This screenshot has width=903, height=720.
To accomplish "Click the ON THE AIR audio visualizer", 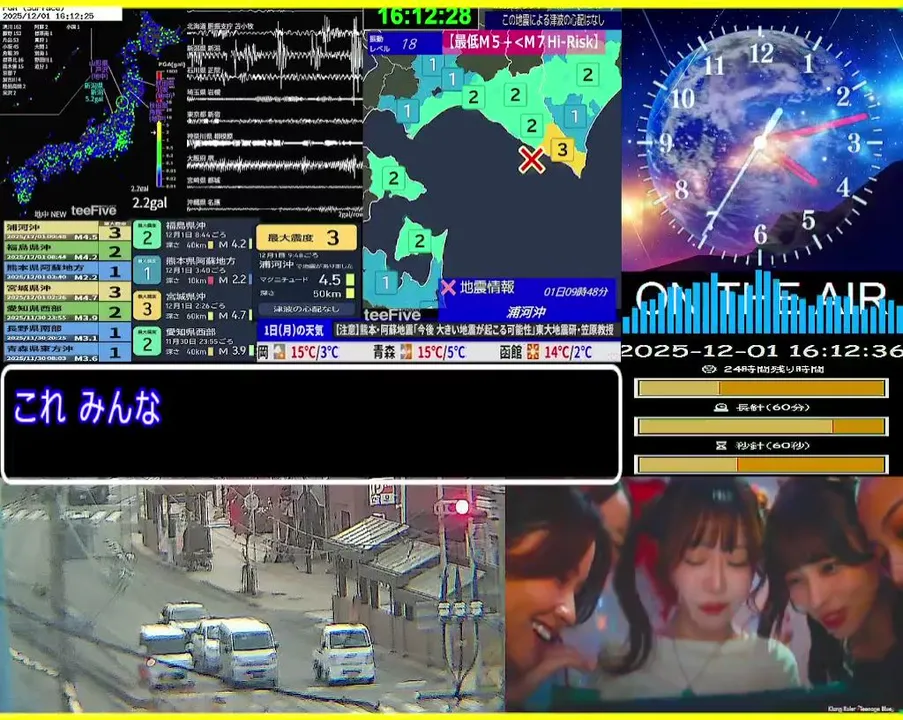I will pyautogui.click(x=762, y=302).
